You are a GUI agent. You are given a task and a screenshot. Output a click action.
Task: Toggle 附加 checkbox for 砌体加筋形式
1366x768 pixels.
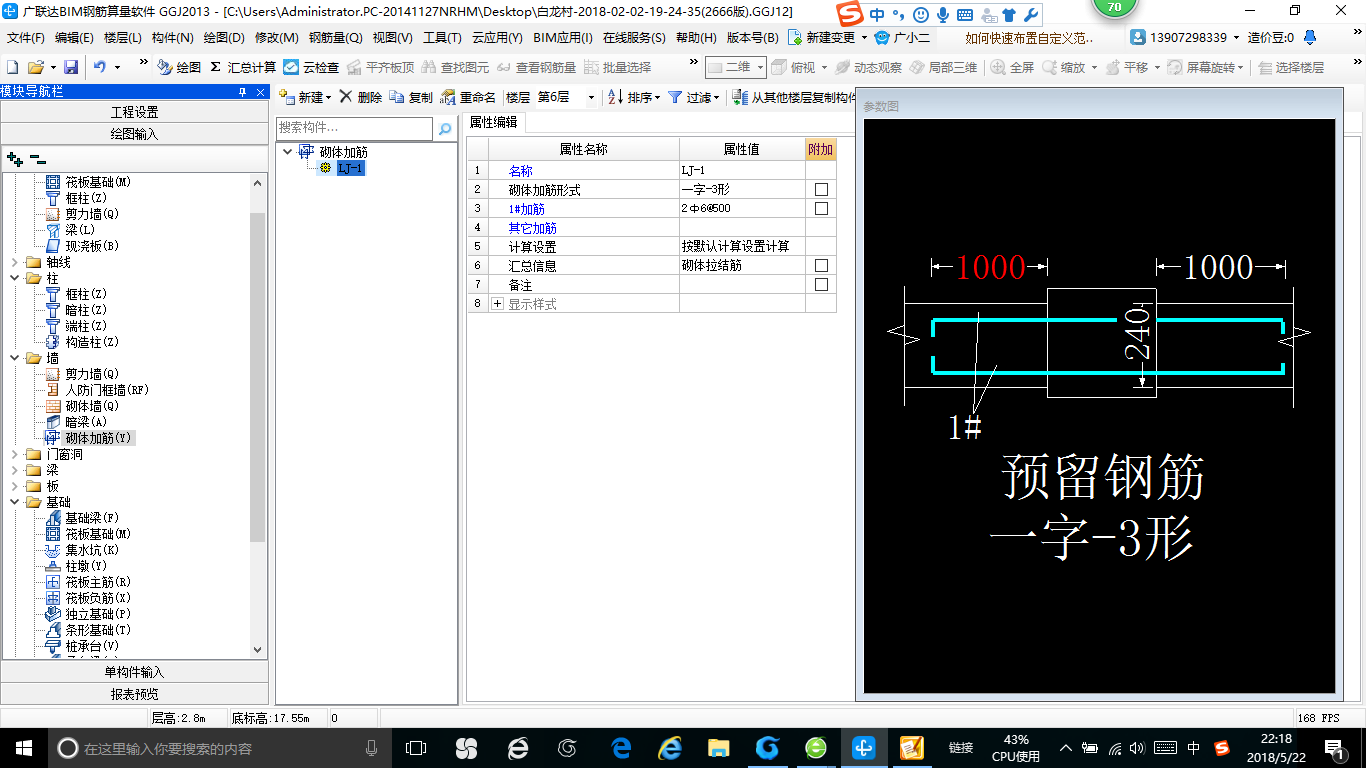tap(821, 189)
